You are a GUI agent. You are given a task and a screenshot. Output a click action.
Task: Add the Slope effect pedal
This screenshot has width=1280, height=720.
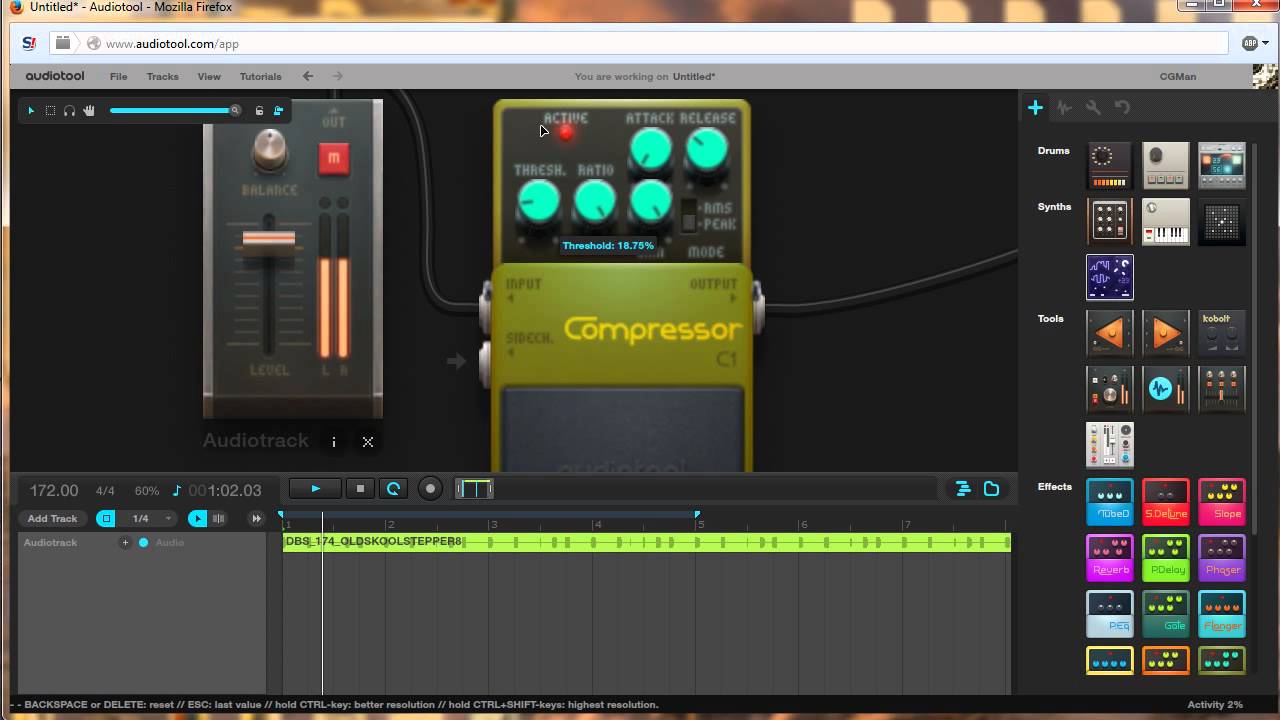pyautogui.click(x=1222, y=502)
